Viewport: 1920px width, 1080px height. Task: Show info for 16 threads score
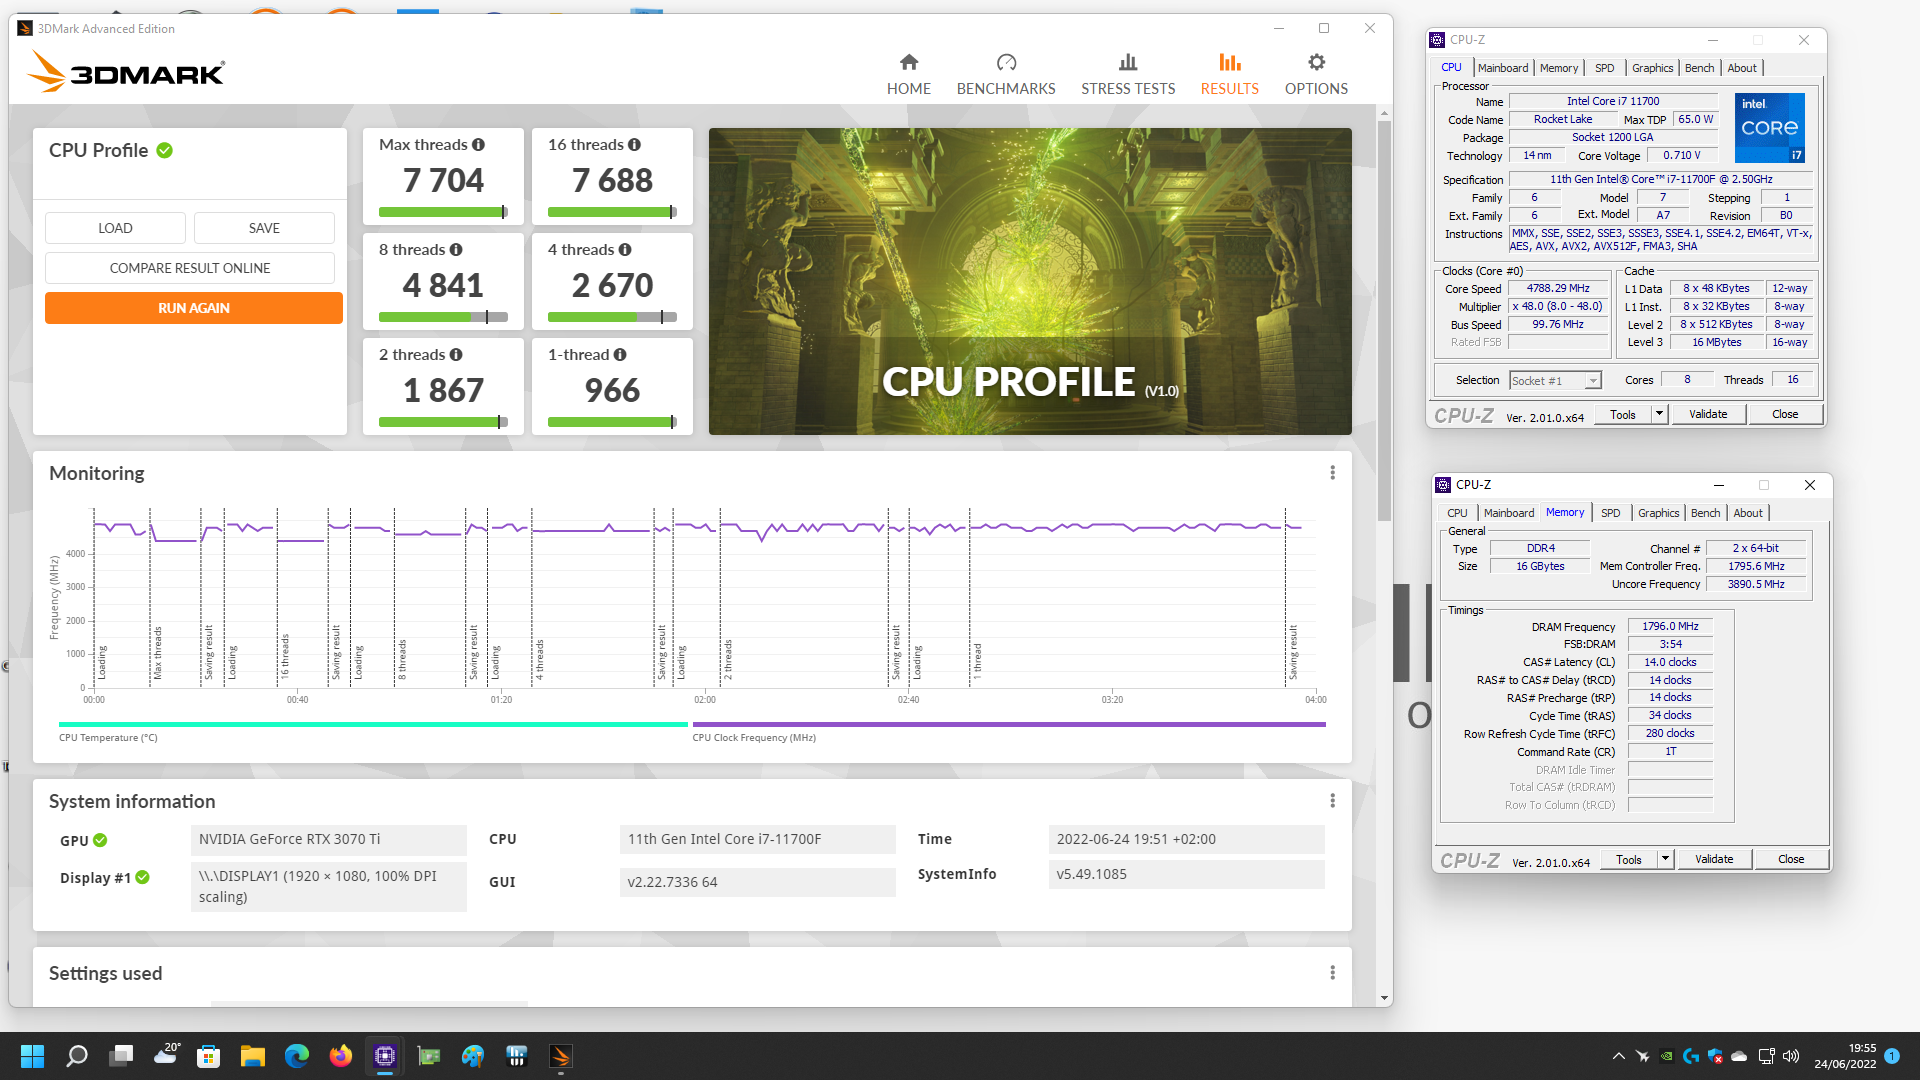[634, 145]
